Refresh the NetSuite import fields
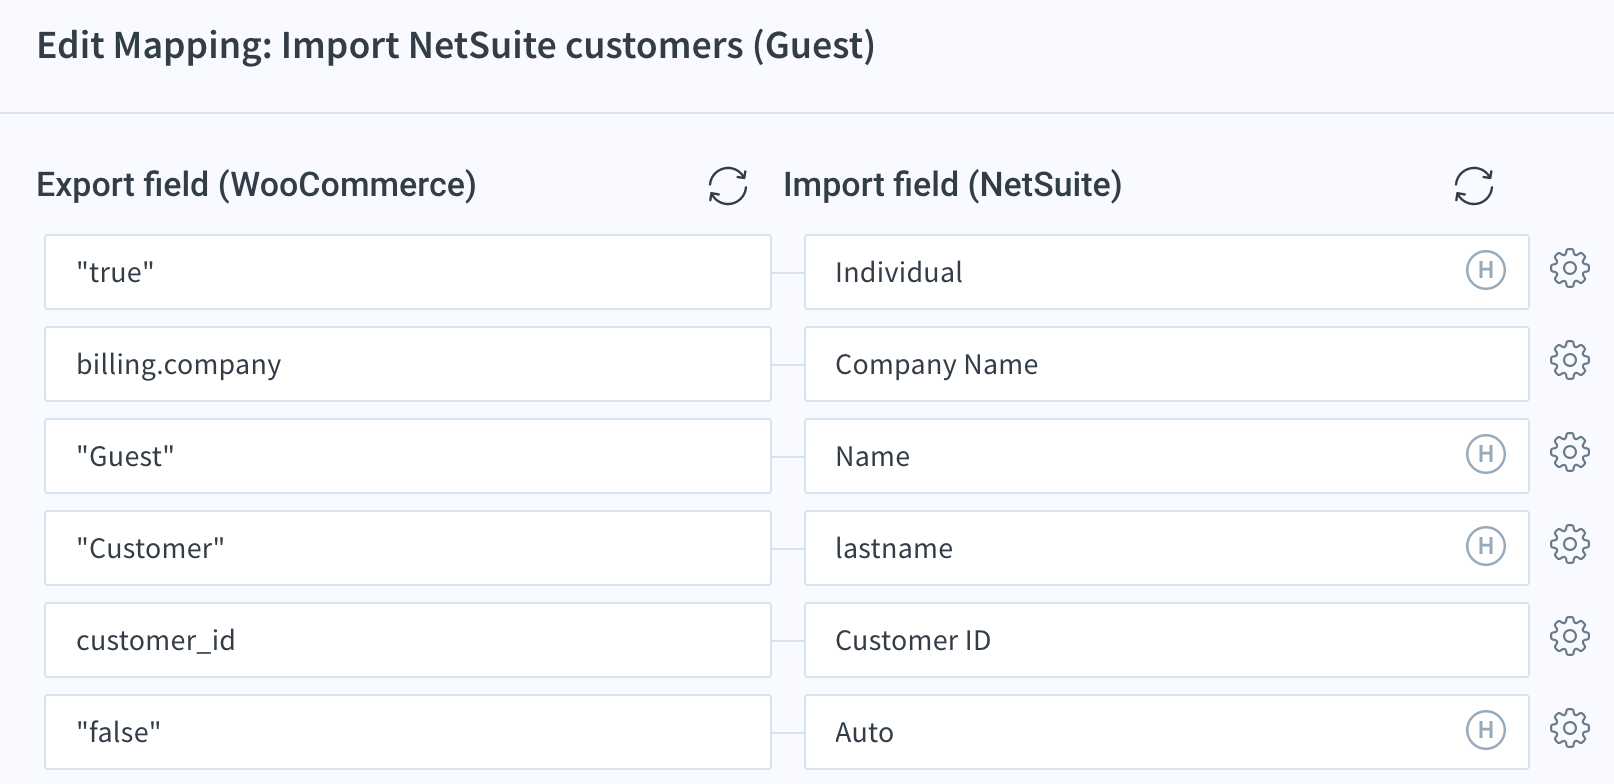Screen dimensions: 1614x784 pyautogui.click(x=1474, y=186)
